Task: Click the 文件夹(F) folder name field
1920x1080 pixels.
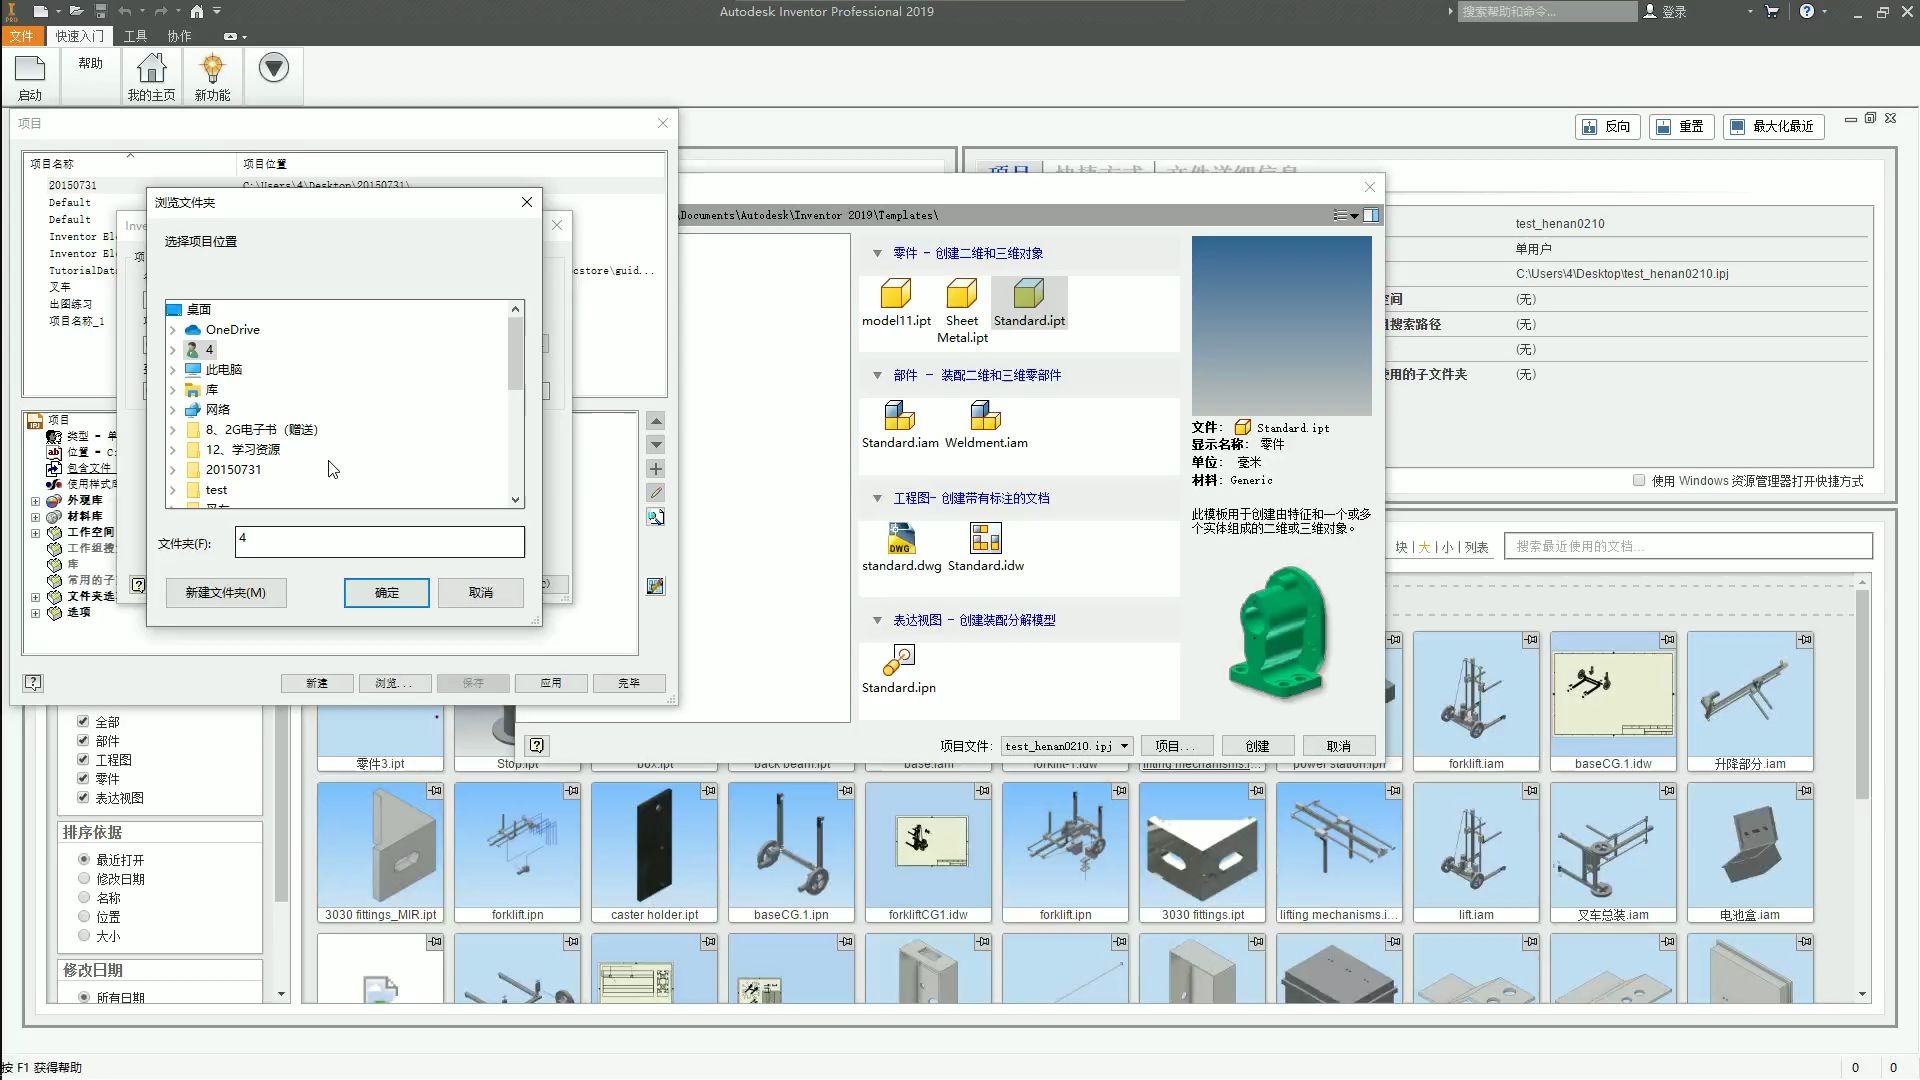Action: [x=380, y=542]
